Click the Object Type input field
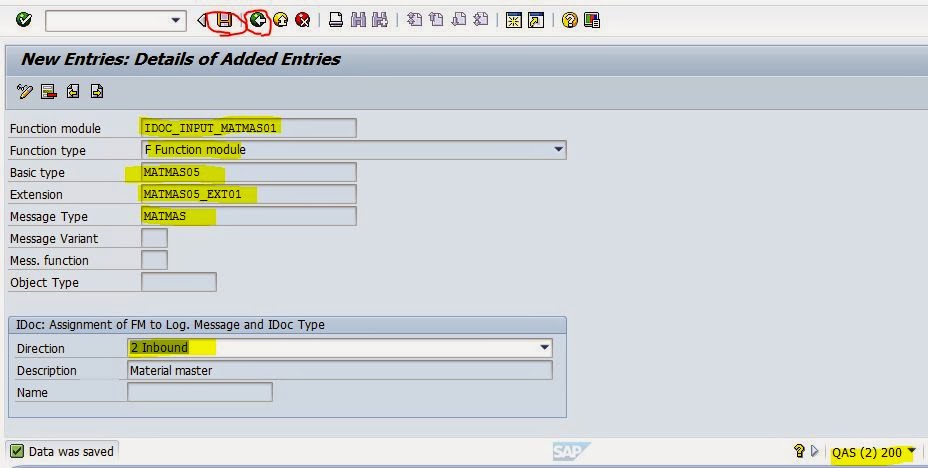The height and width of the screenshot is (468, 928). pyautogui.click(x=179, y=282)
